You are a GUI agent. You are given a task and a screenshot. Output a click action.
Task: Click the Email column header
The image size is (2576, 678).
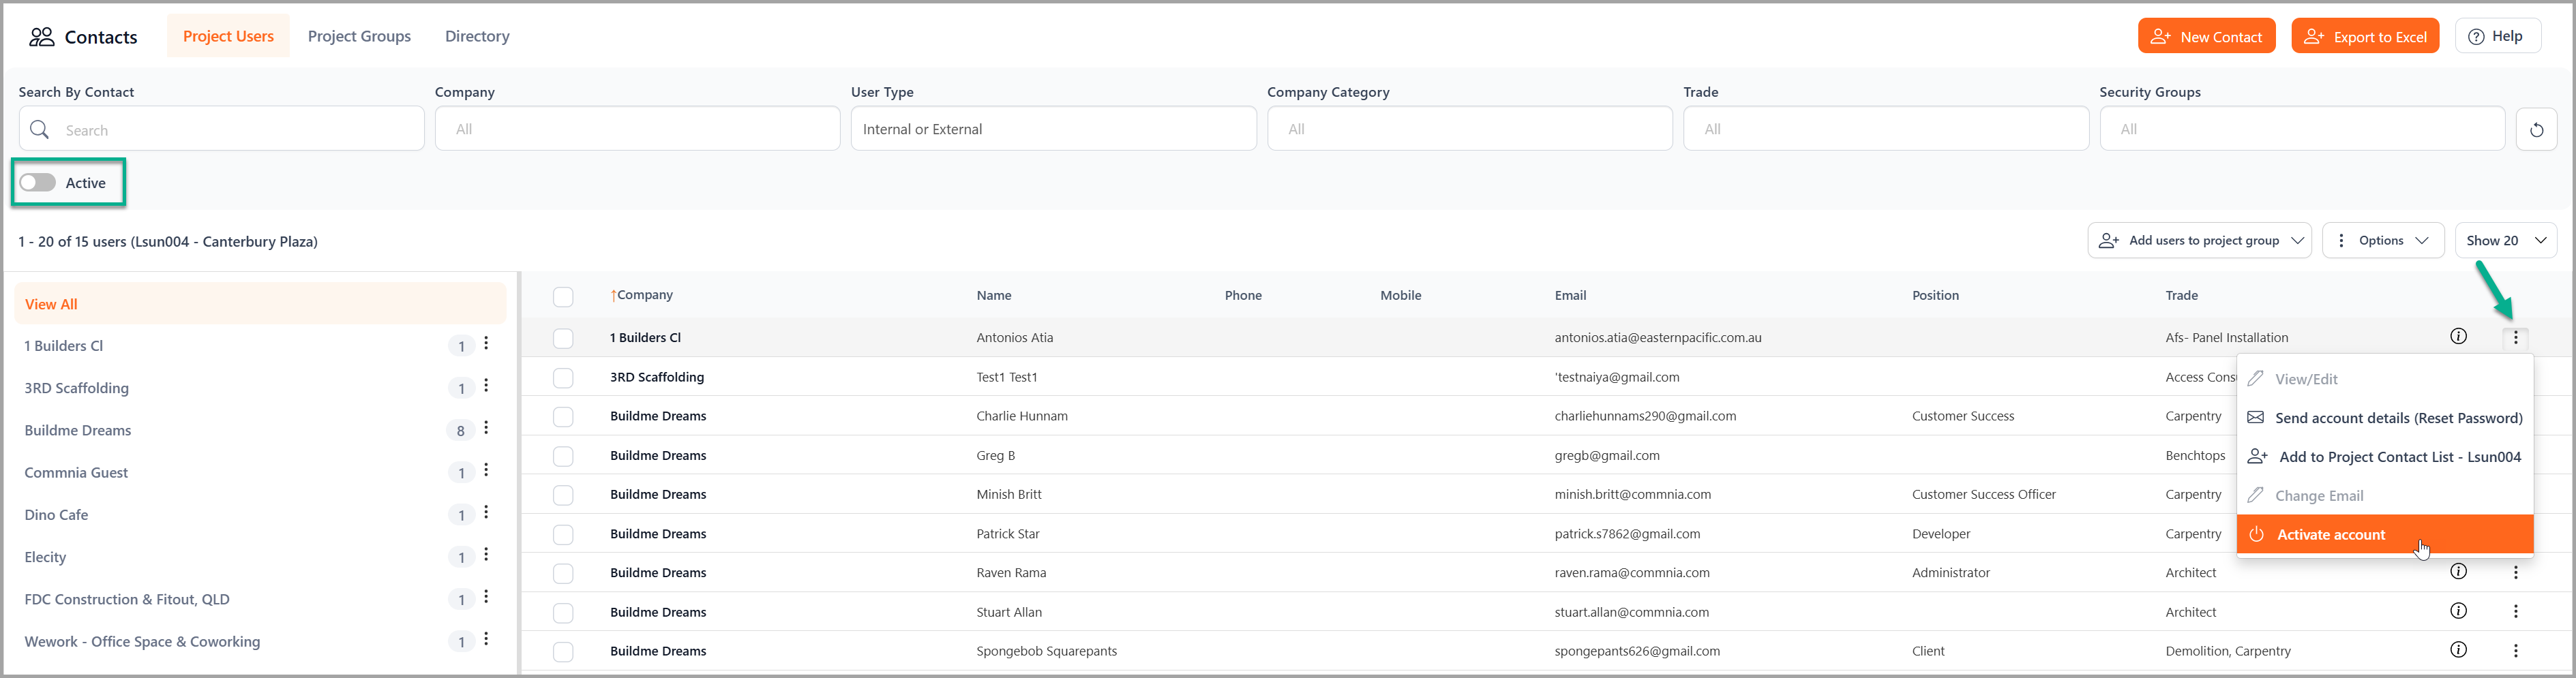tap(1570, 296)
